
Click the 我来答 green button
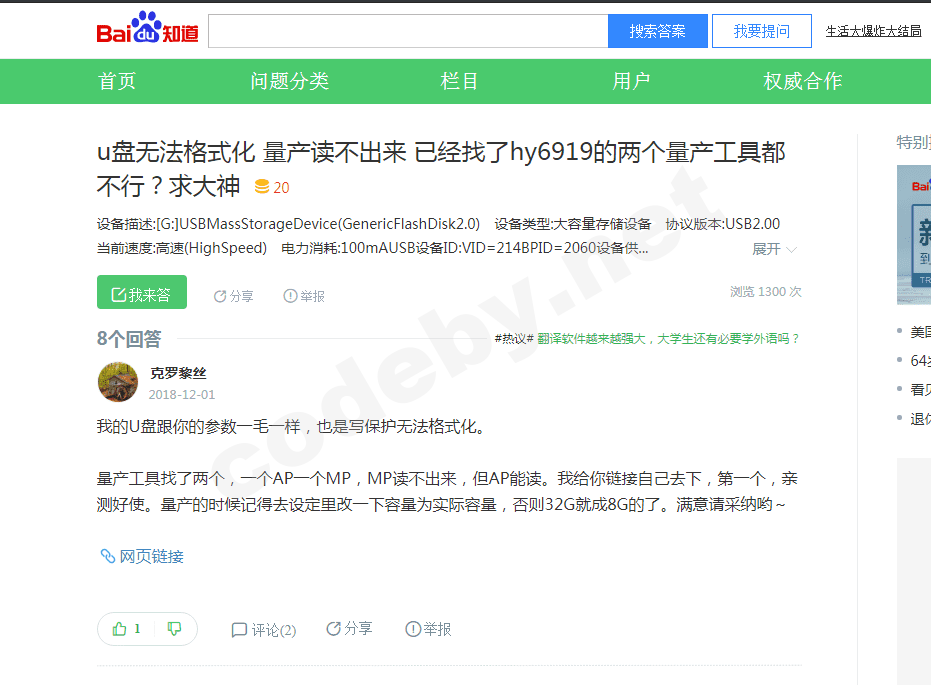142,292
